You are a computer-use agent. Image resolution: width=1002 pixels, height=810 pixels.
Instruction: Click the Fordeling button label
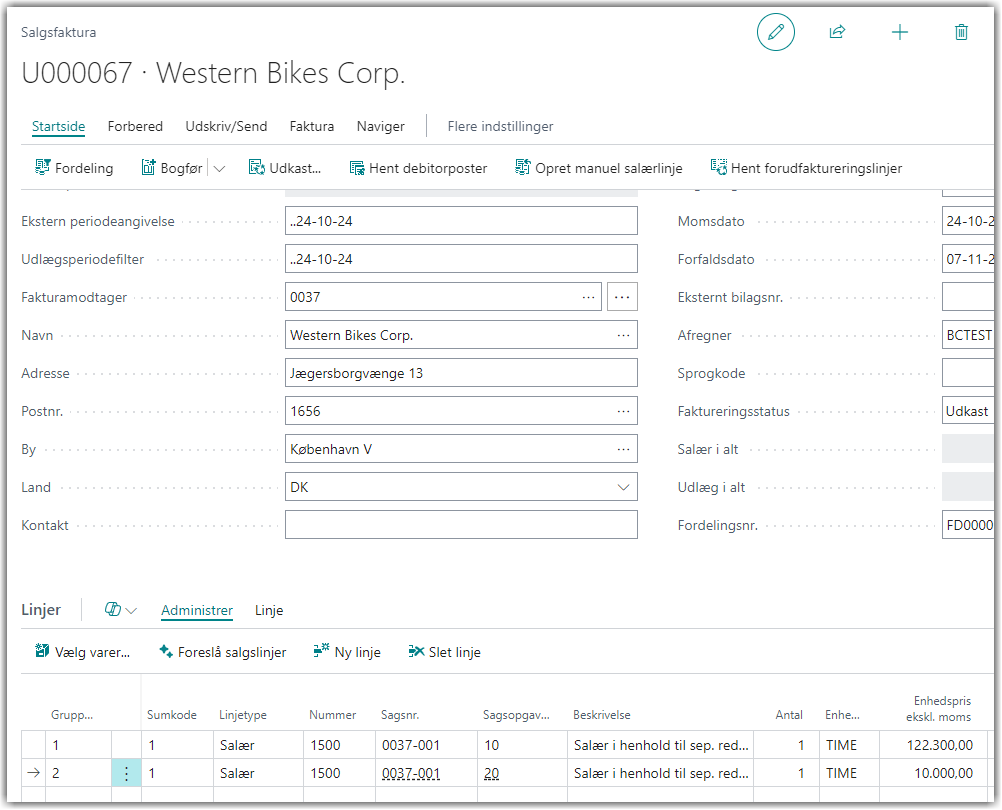click(84, 169)
